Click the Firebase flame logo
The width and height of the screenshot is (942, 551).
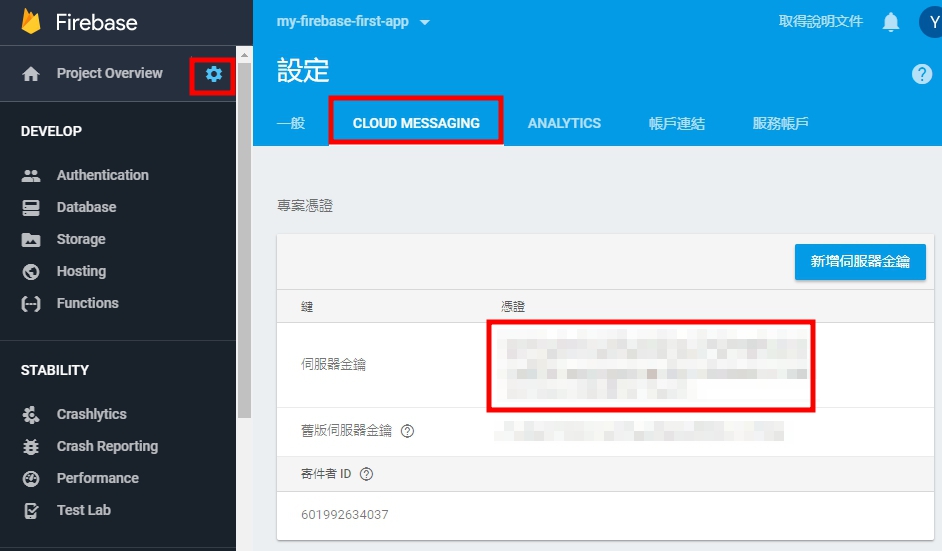pos(31,22)
